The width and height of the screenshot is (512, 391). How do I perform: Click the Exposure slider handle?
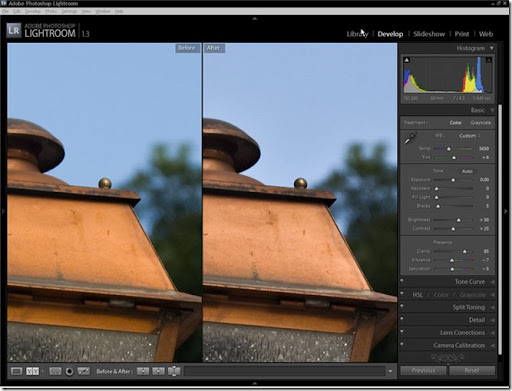453,180
